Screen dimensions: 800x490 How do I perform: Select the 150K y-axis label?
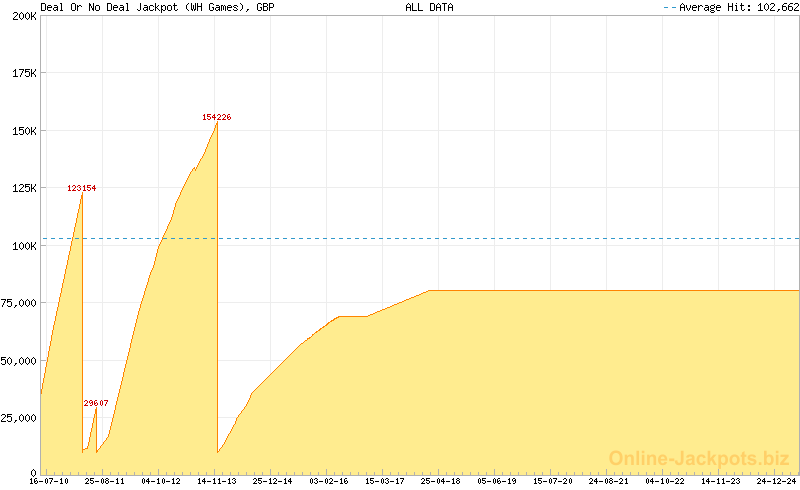[x=24, y=131]
